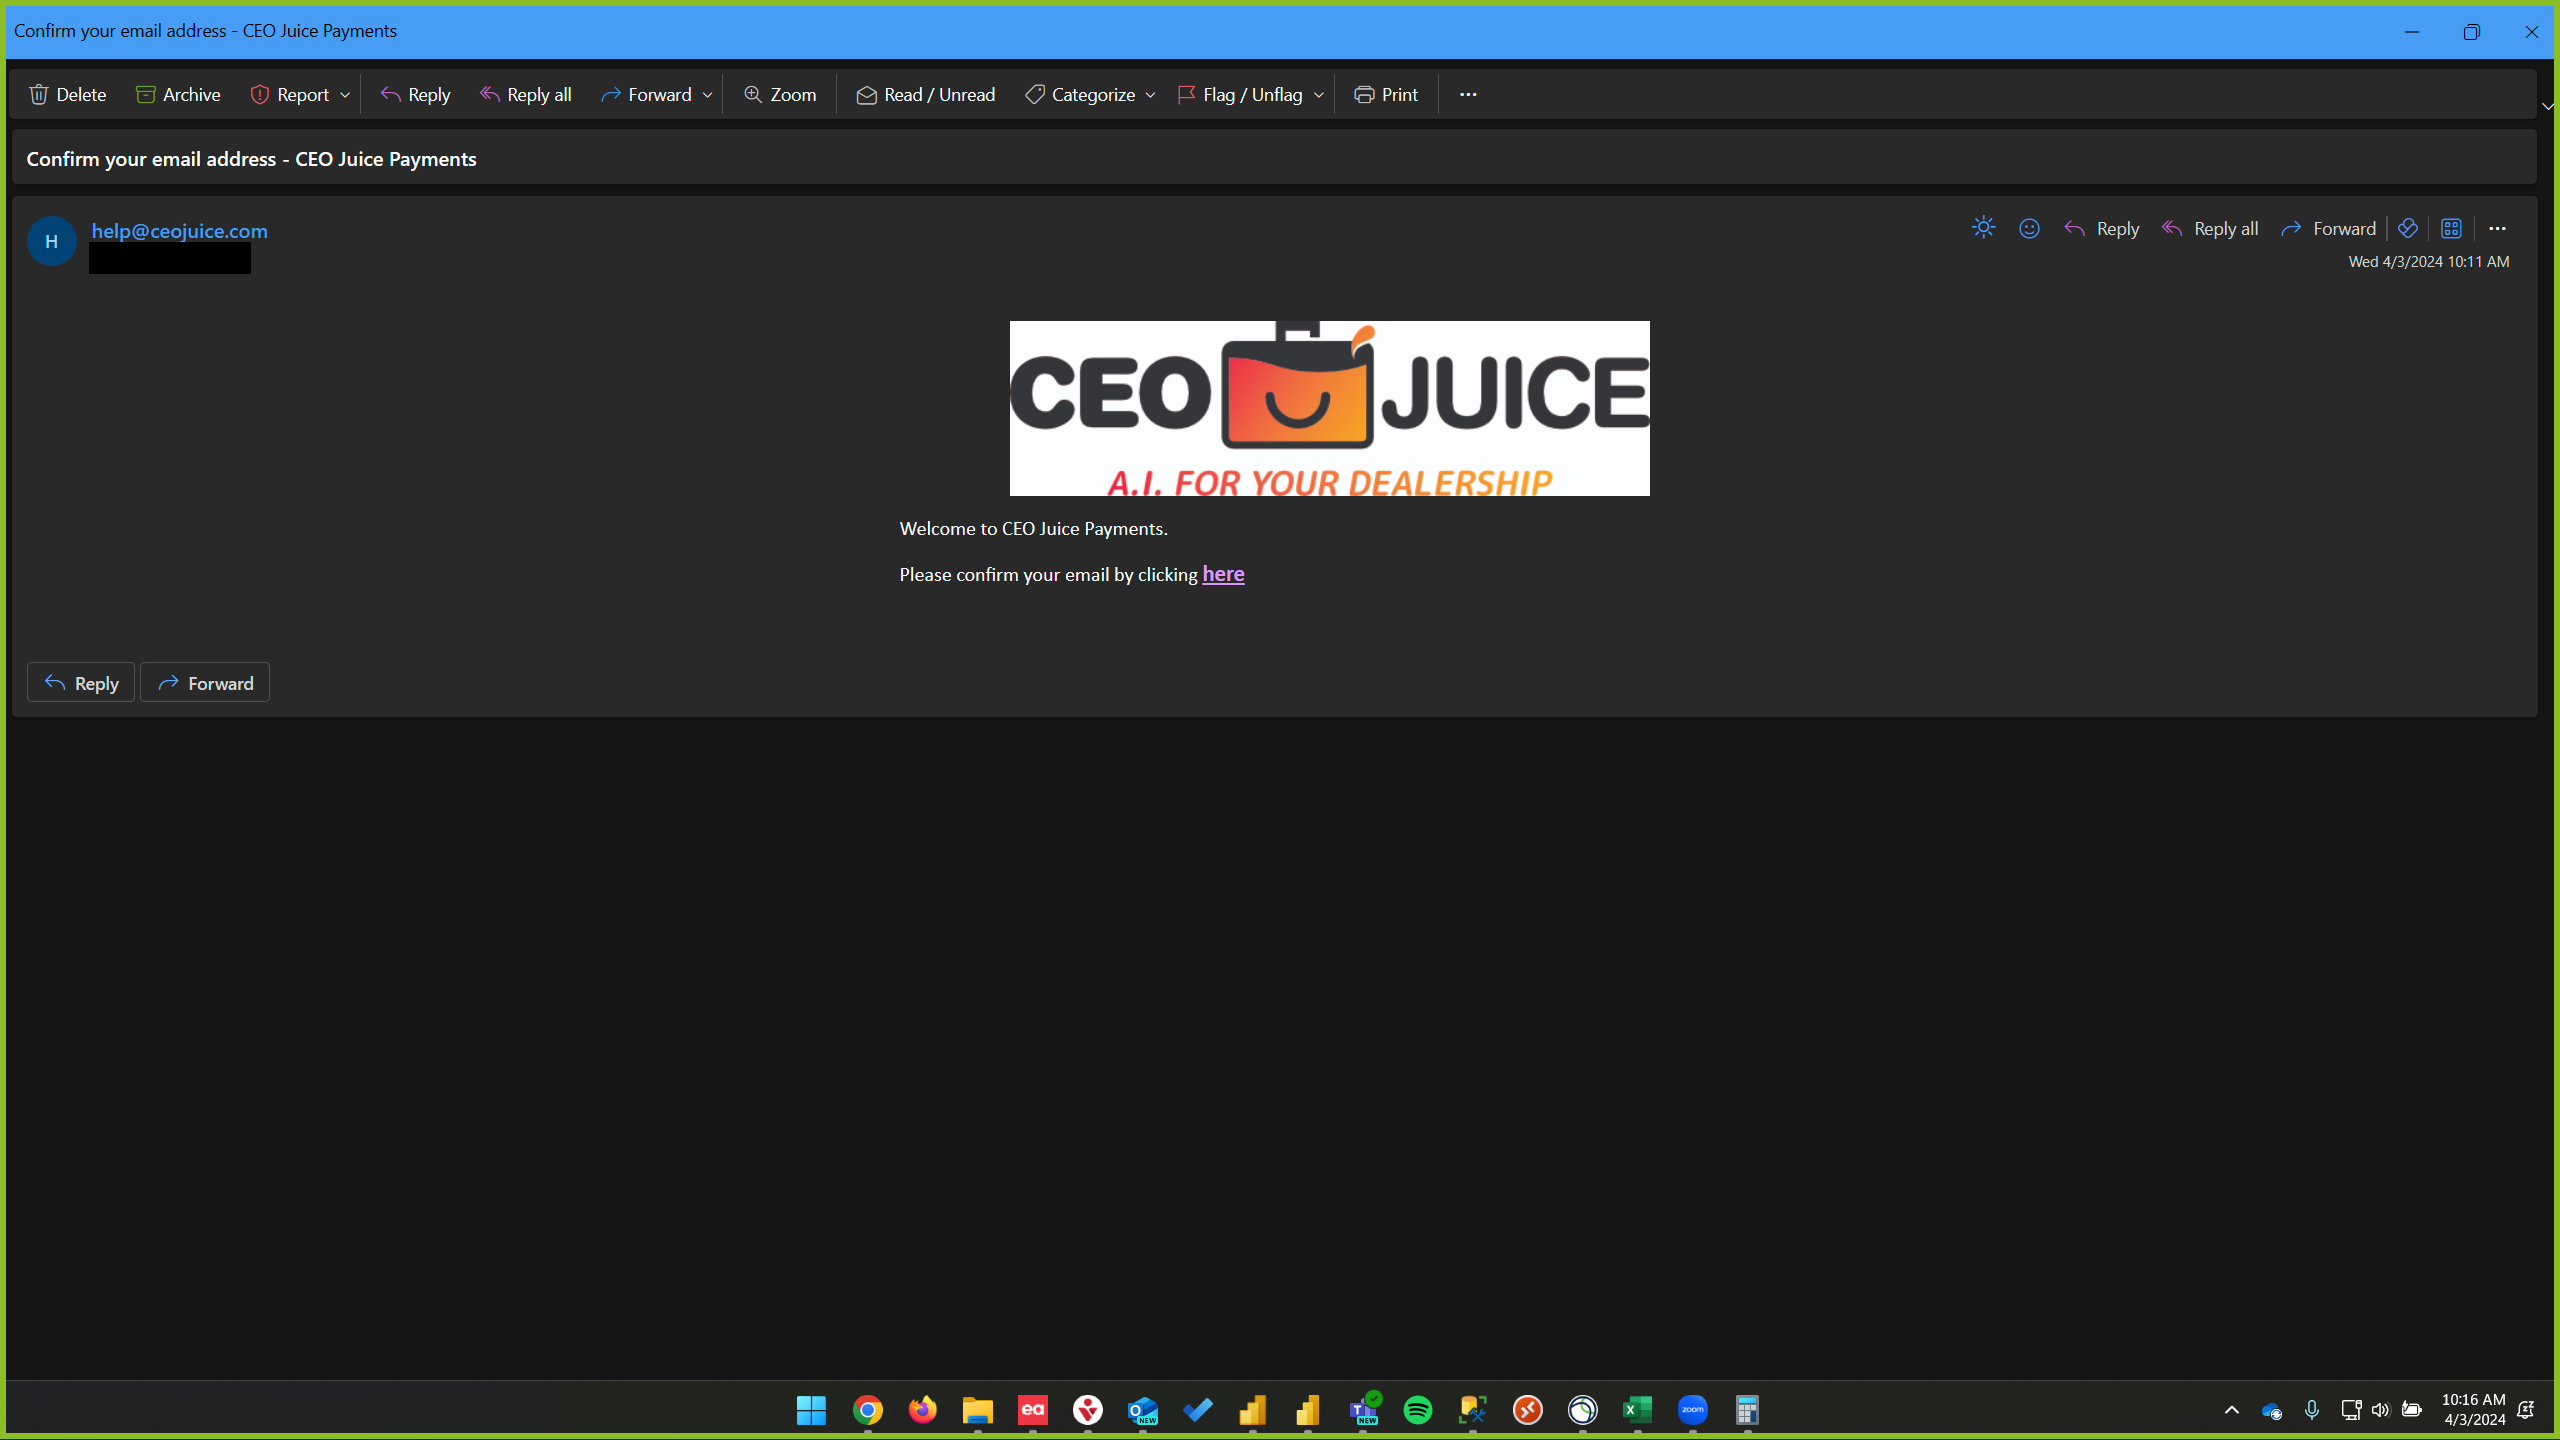Click sender address help@ceojuice.com
Viewport: 2560px width, 1440px height.
tap(180, 230)
